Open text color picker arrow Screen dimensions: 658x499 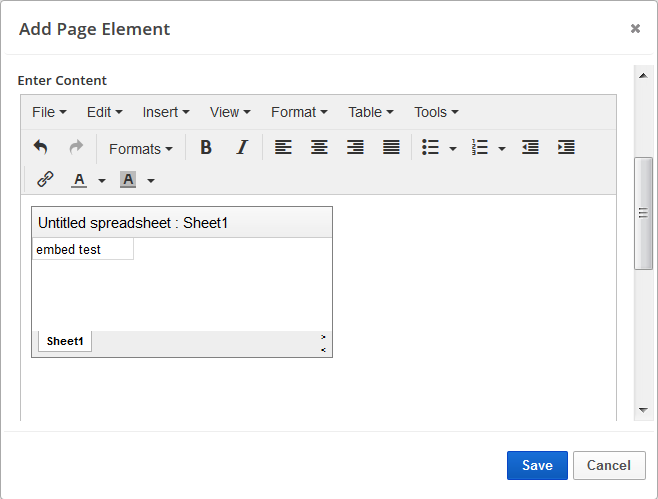point(102,181)
